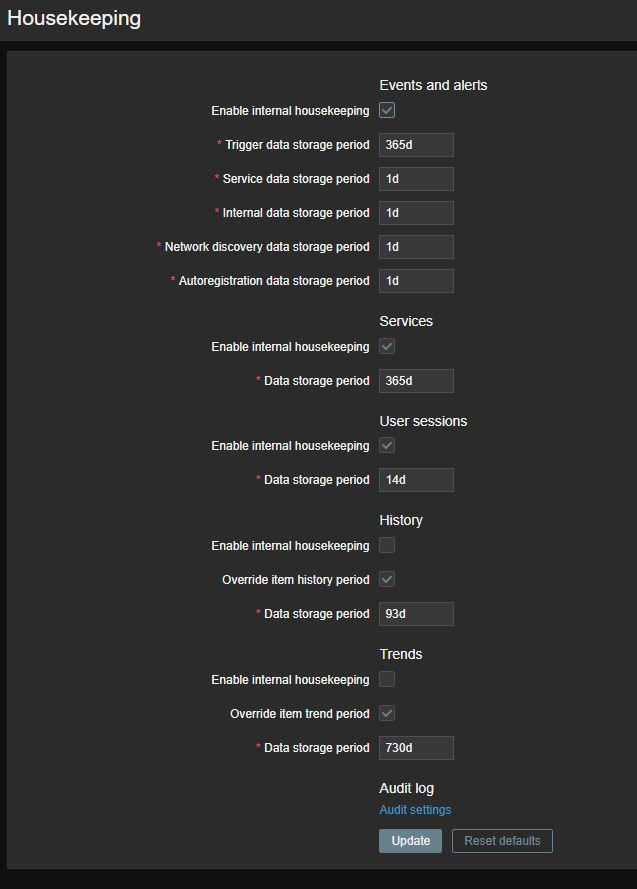637x889 pixels.
Task: Toggle User sessions internal housekeeping checkbox
Action: (x=387, y=446)
